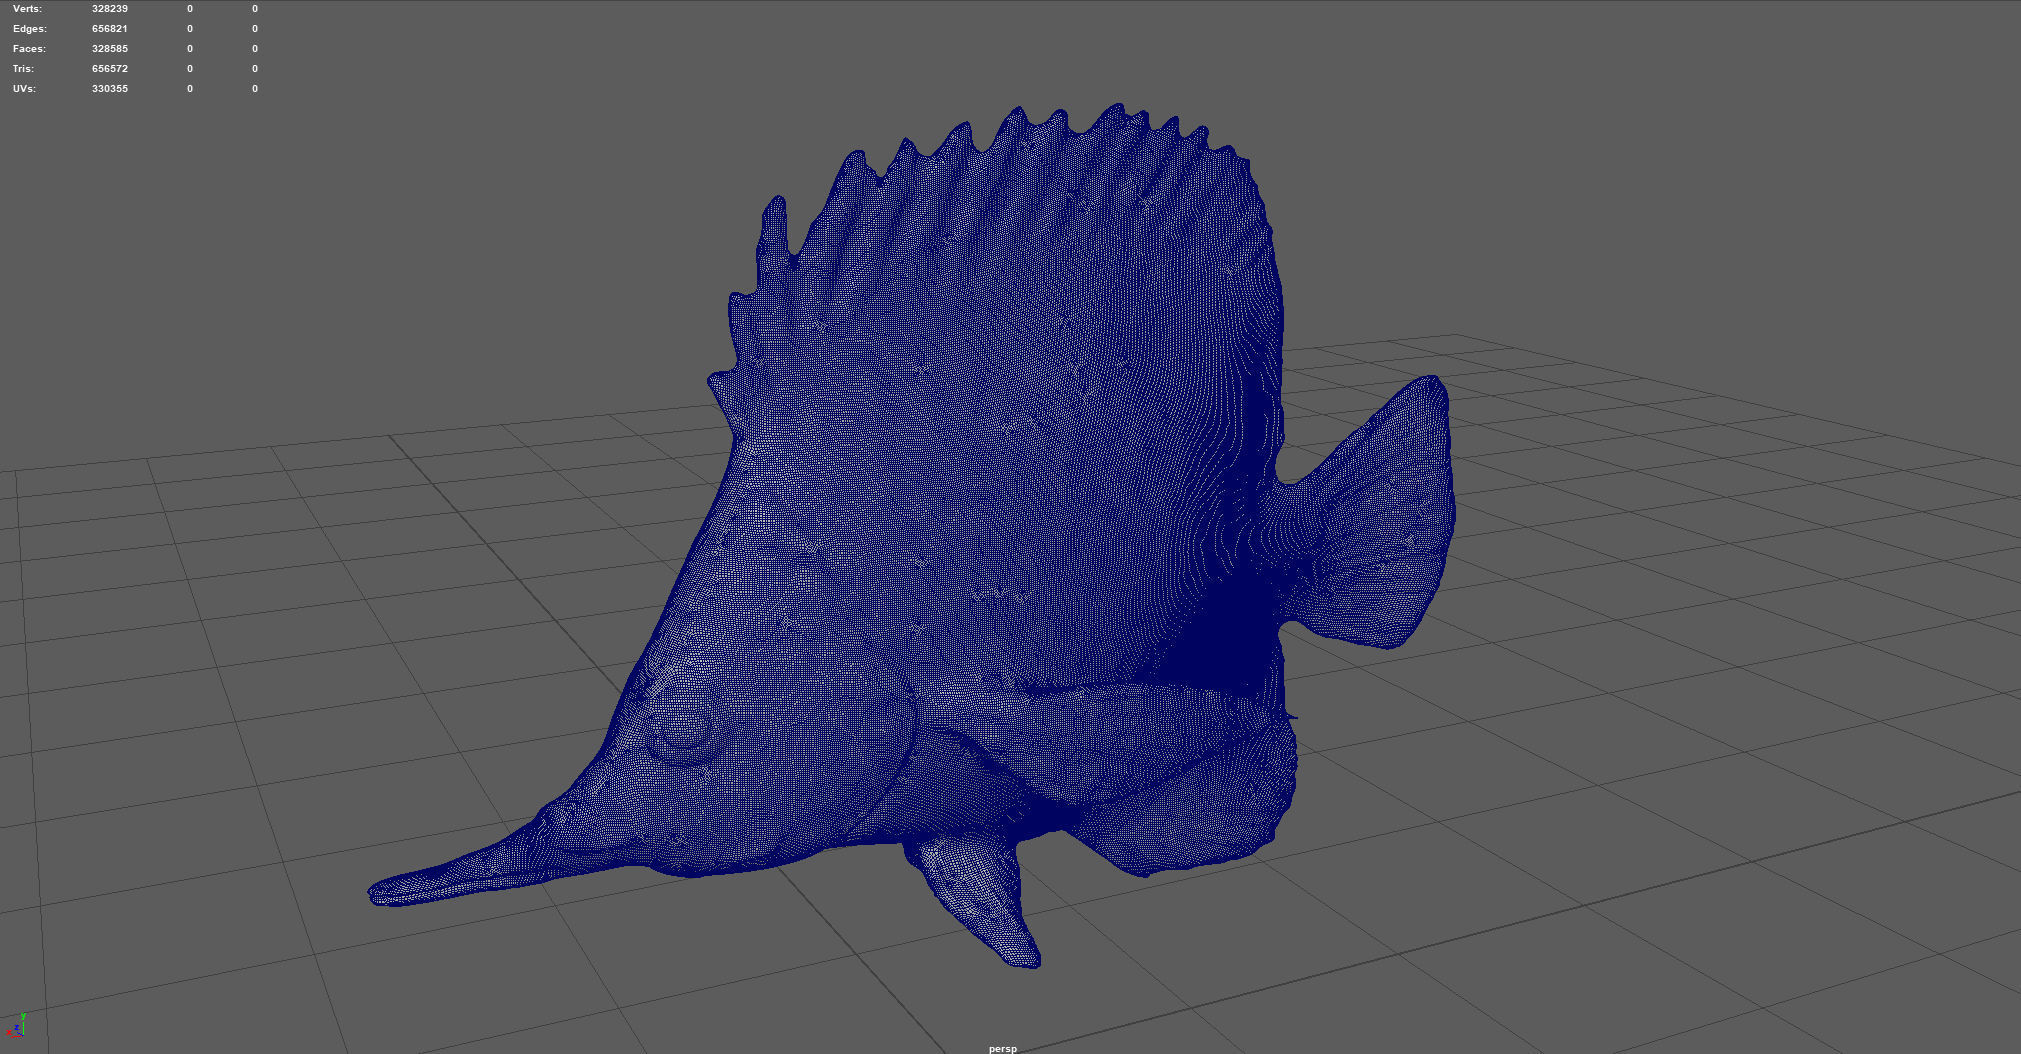Click the Faces label in the HUD
Screen dimensions: 2021x1054
(29, 48)
